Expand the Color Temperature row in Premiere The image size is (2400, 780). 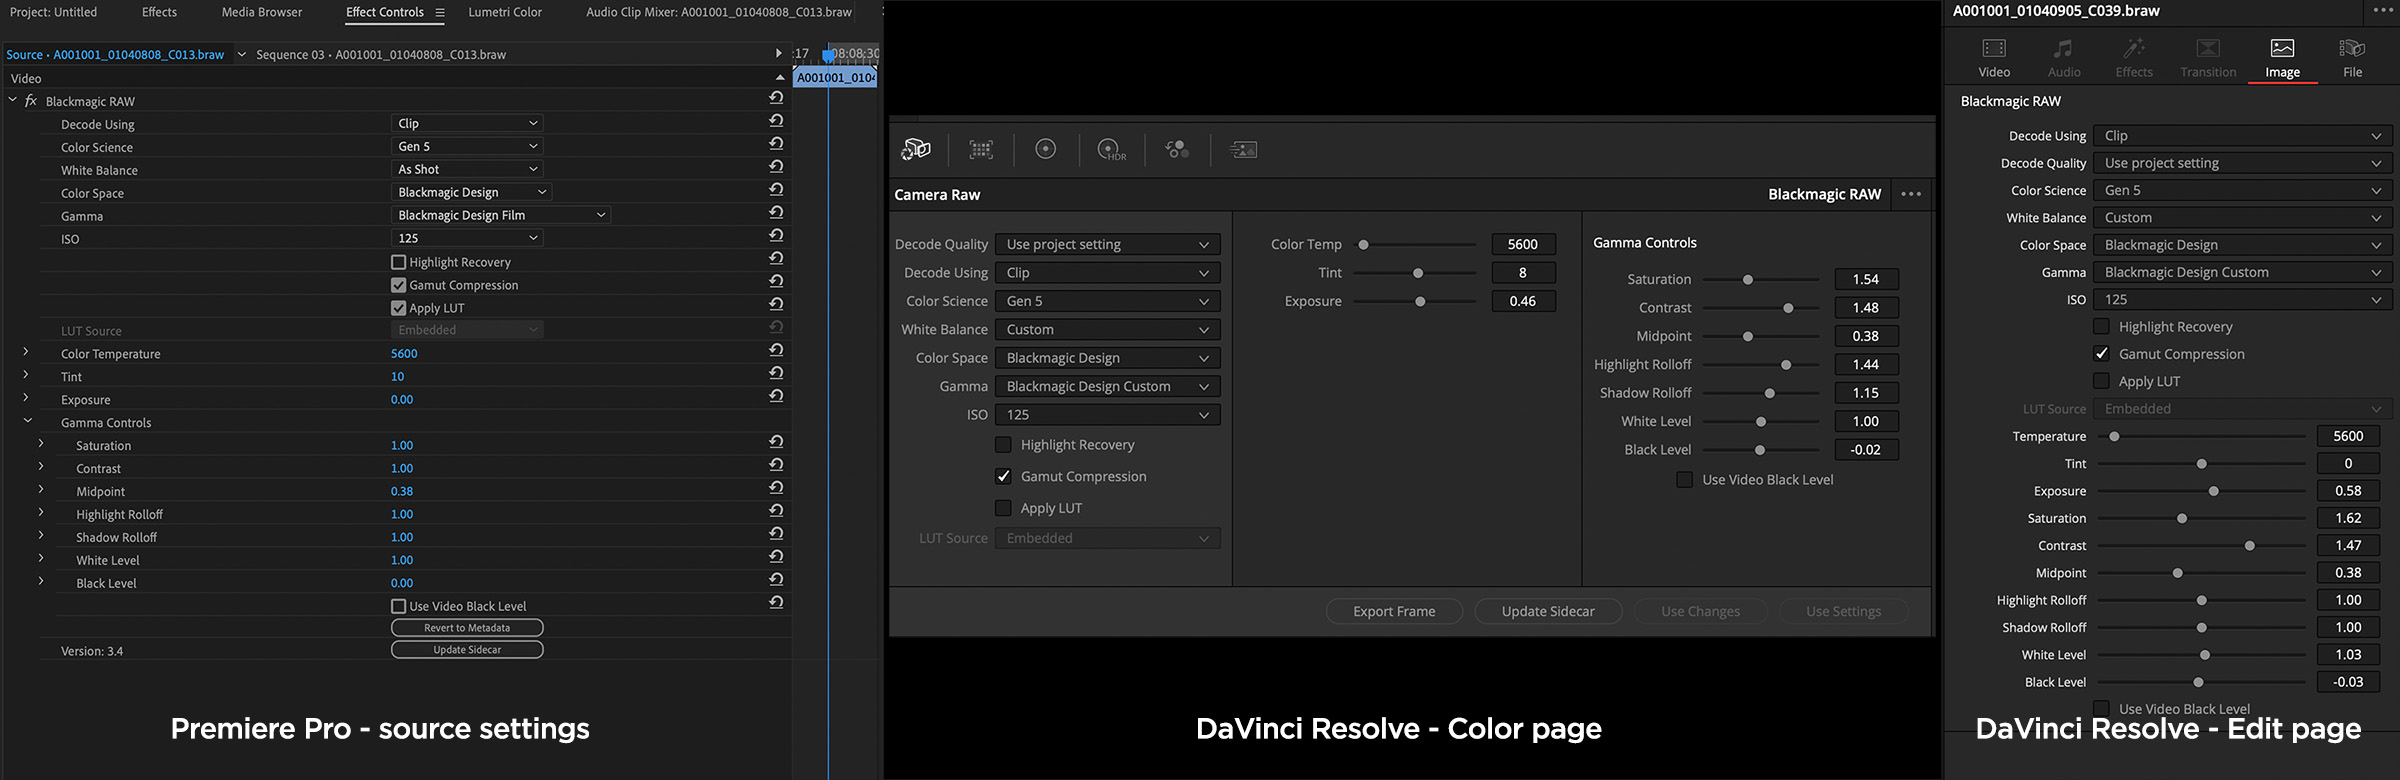pyautogui.click(x=25, y=352)
